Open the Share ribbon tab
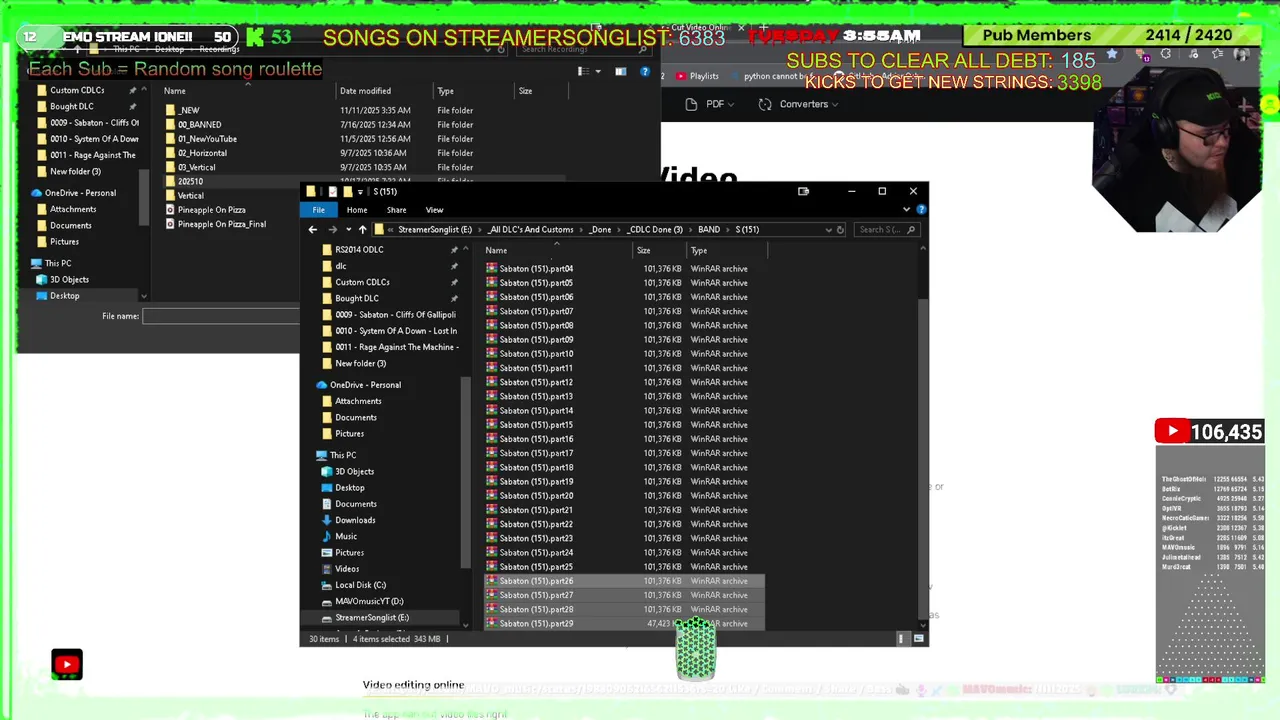Viewport: 1280px width, 720px height. [x=396, y=210]
